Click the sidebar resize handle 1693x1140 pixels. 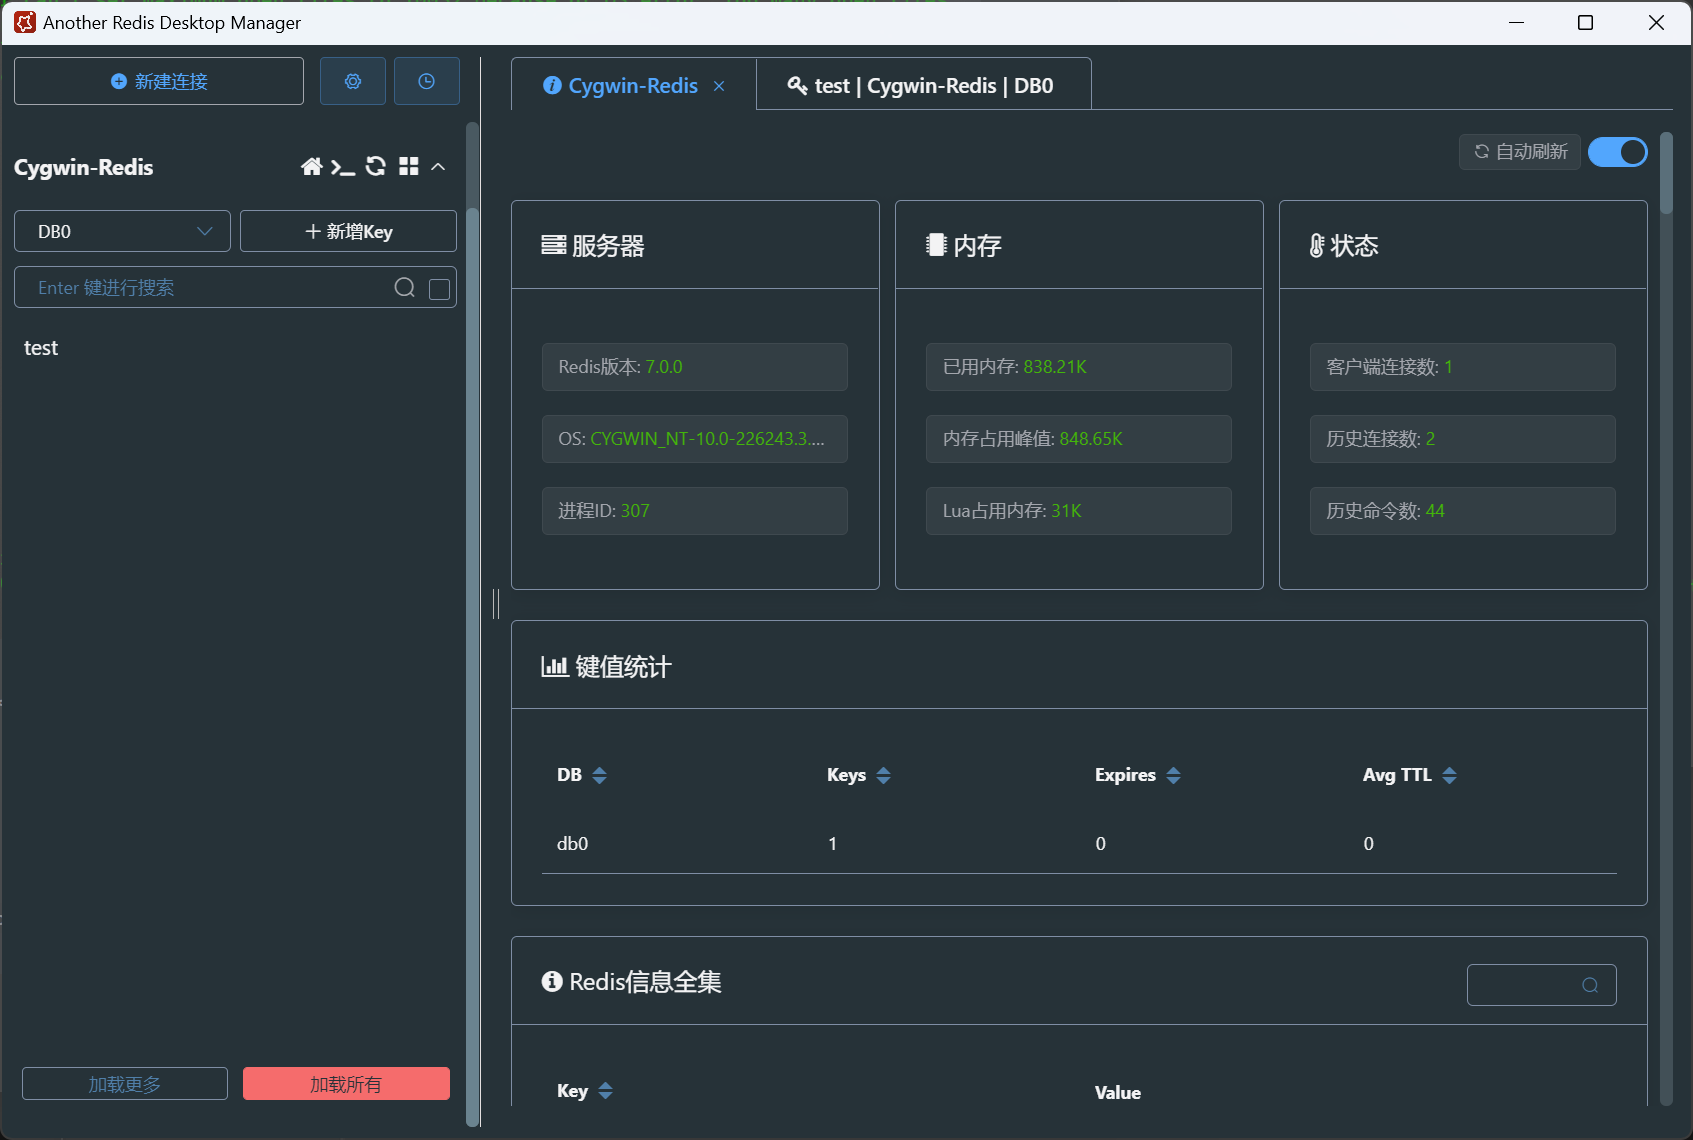point(496,604)
